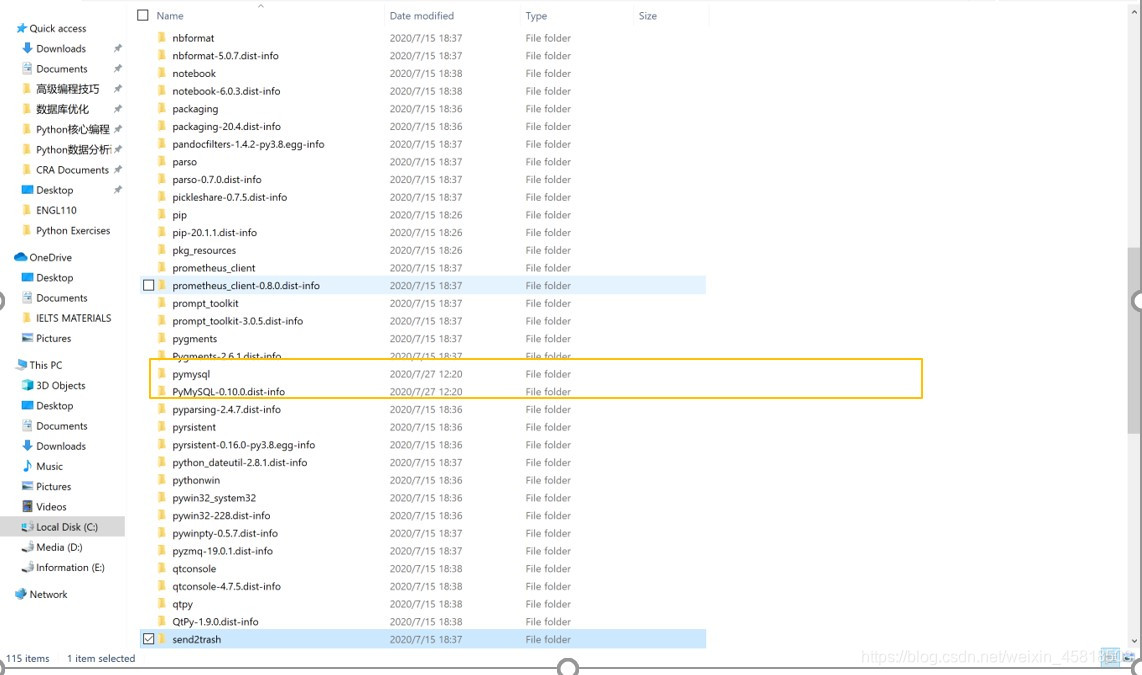Open the 高级编程技巧 folder in sidebar
The width and height of the screenshot is (1142, 675).
click(68, 89)
